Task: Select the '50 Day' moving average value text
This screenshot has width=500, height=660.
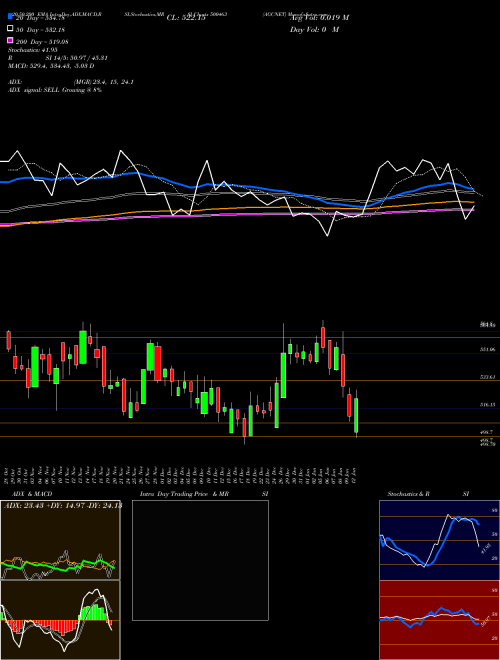Action: tap(41, 29)
